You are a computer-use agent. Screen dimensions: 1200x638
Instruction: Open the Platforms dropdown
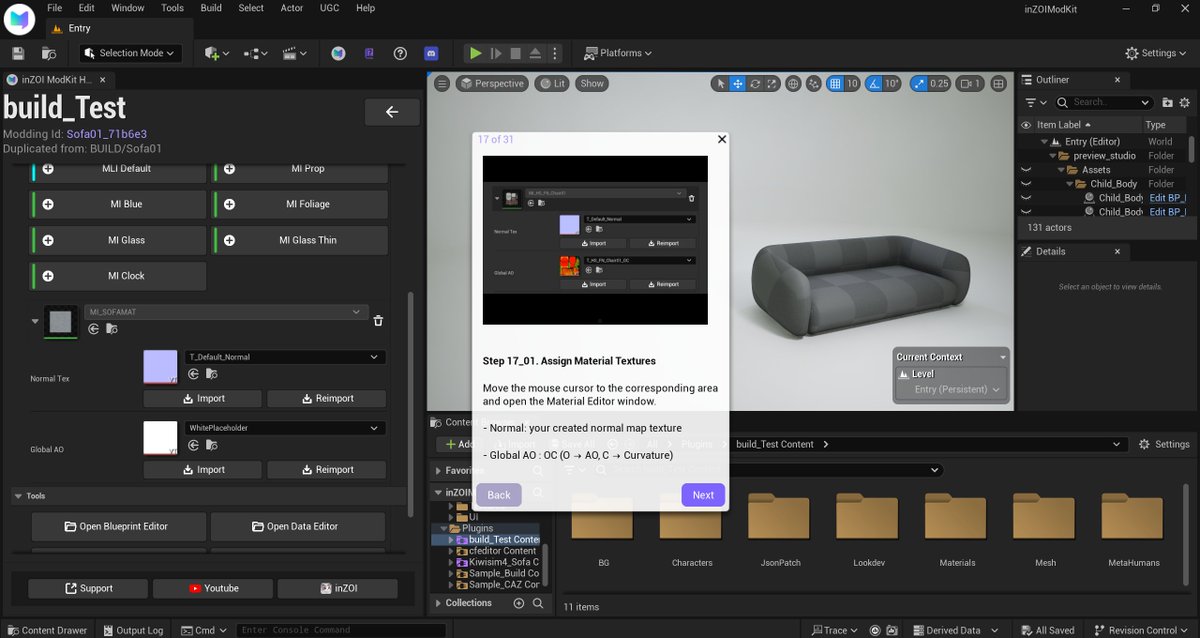click(x=617, y=53)
